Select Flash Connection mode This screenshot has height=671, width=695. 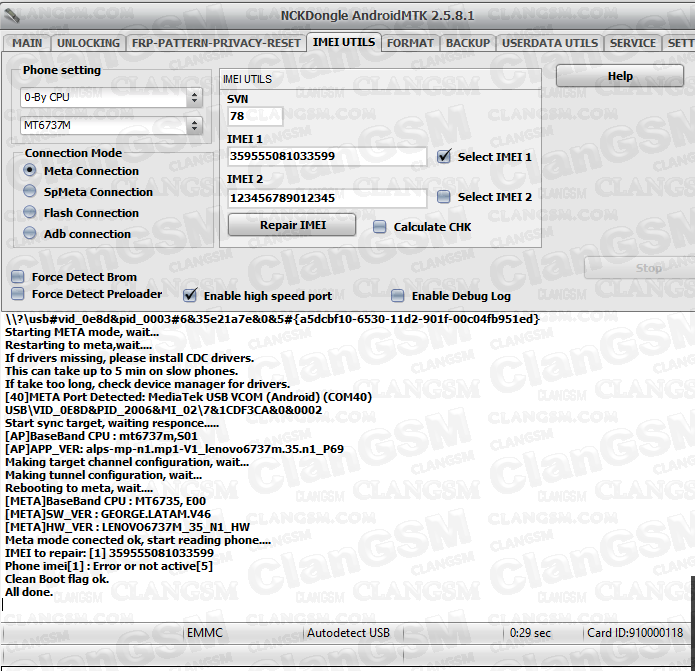coord(30,212)
